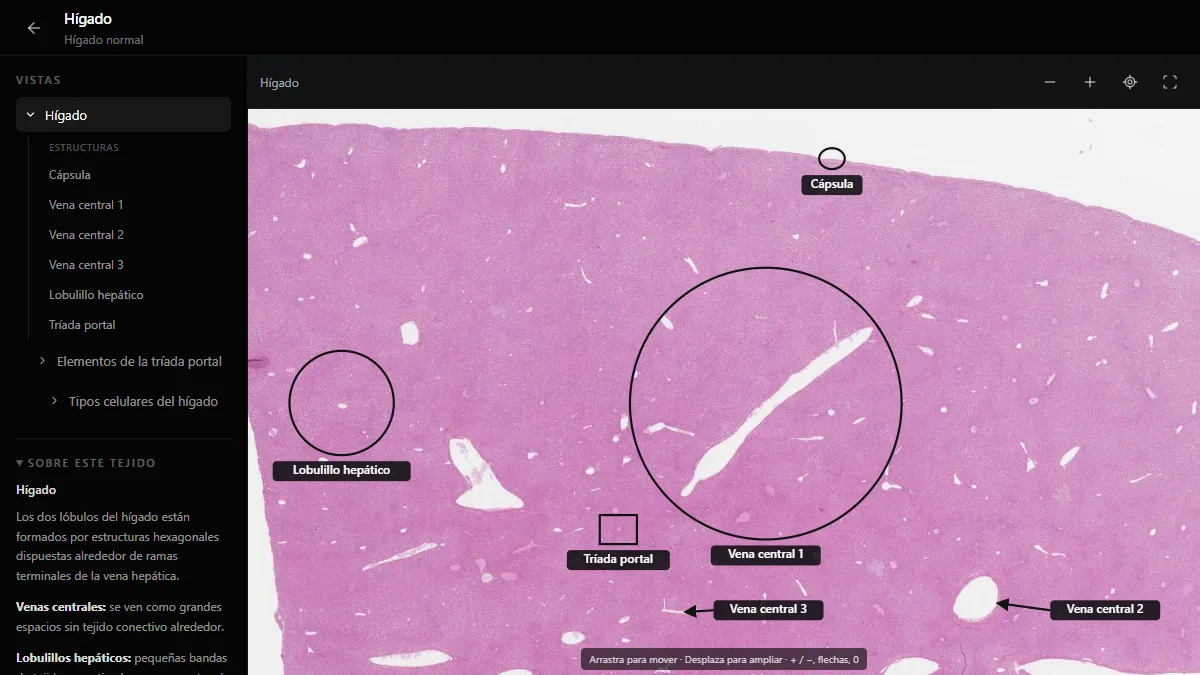Enter fullscreen with the expand icon
The width and height of the screenshot is (1200, 675).
point(1170,82)
